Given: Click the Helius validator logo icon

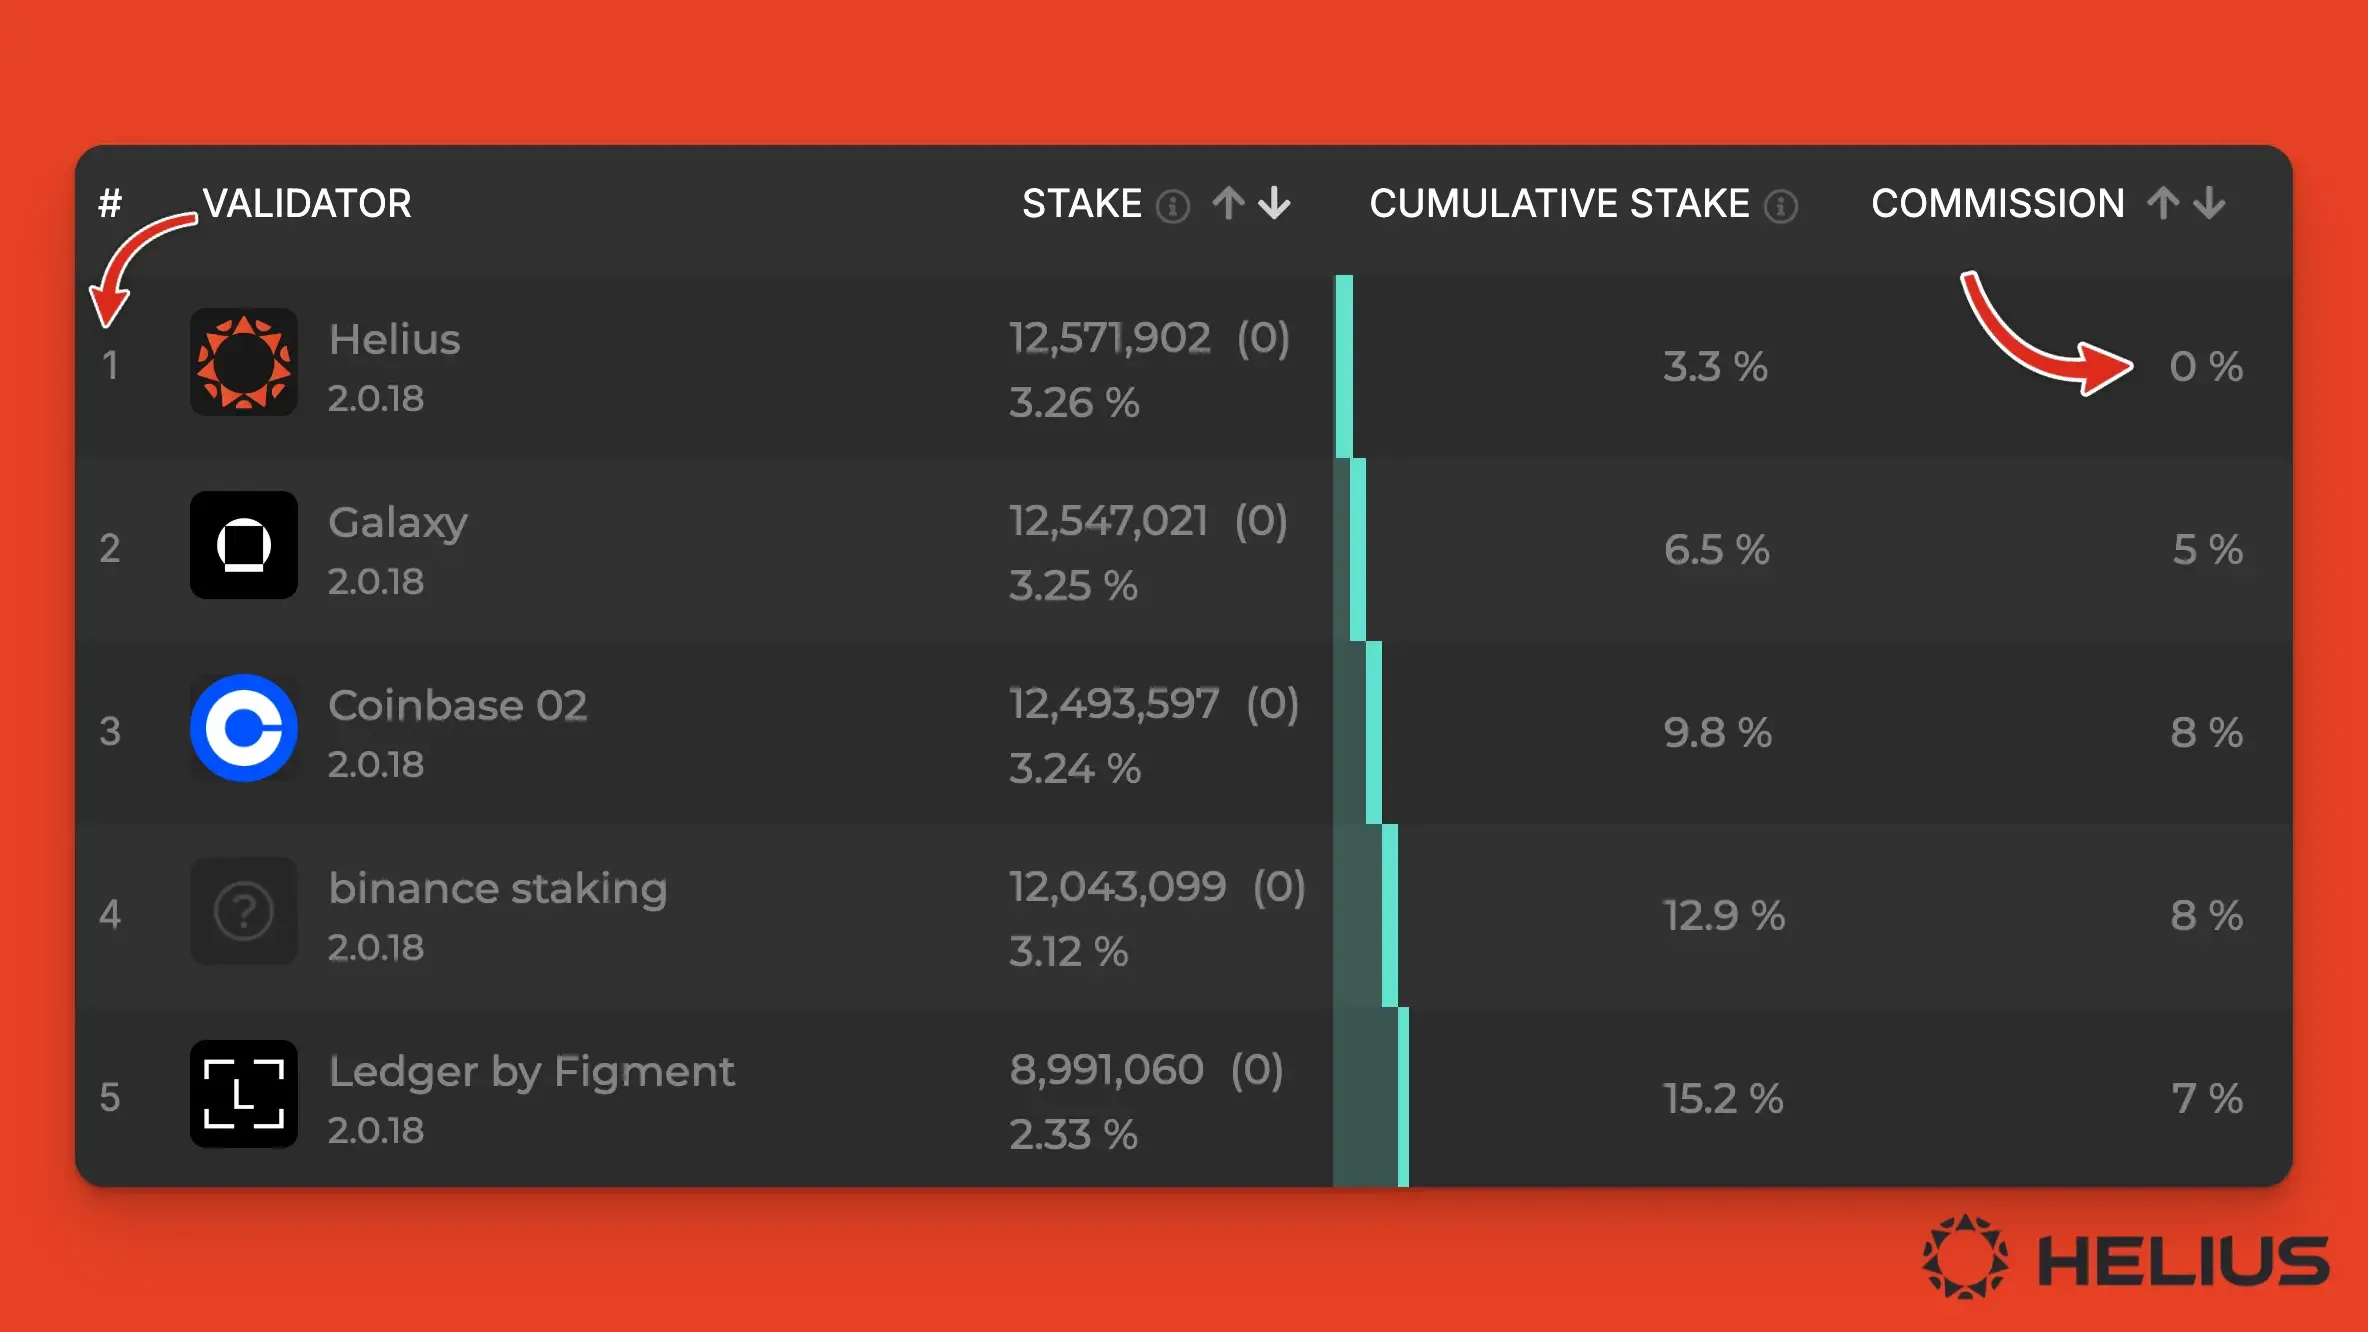Looking at the screenshot, I should [x=244, y=362].
